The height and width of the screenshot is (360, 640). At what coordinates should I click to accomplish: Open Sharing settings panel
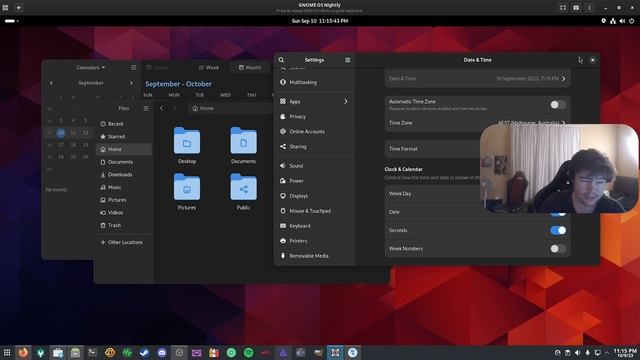point(314,147)
